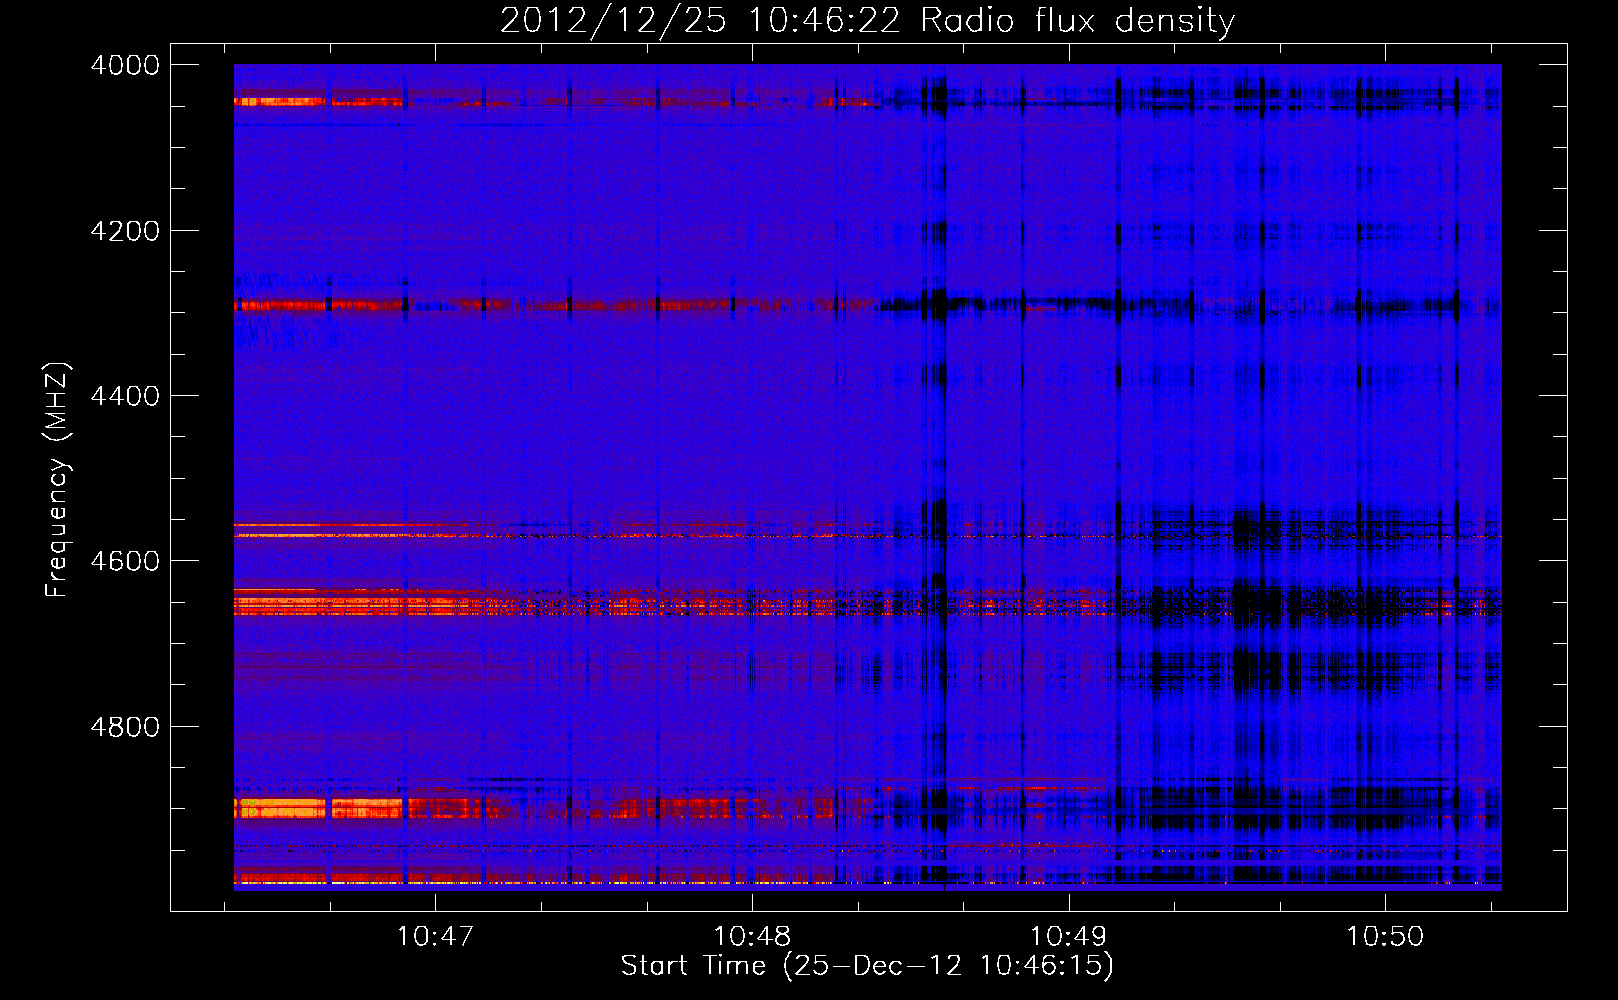Click the 4000 frequency axis label
Image resolution: width=1618 pixels, height=1000 pixels.
click(x=125, y=65)
